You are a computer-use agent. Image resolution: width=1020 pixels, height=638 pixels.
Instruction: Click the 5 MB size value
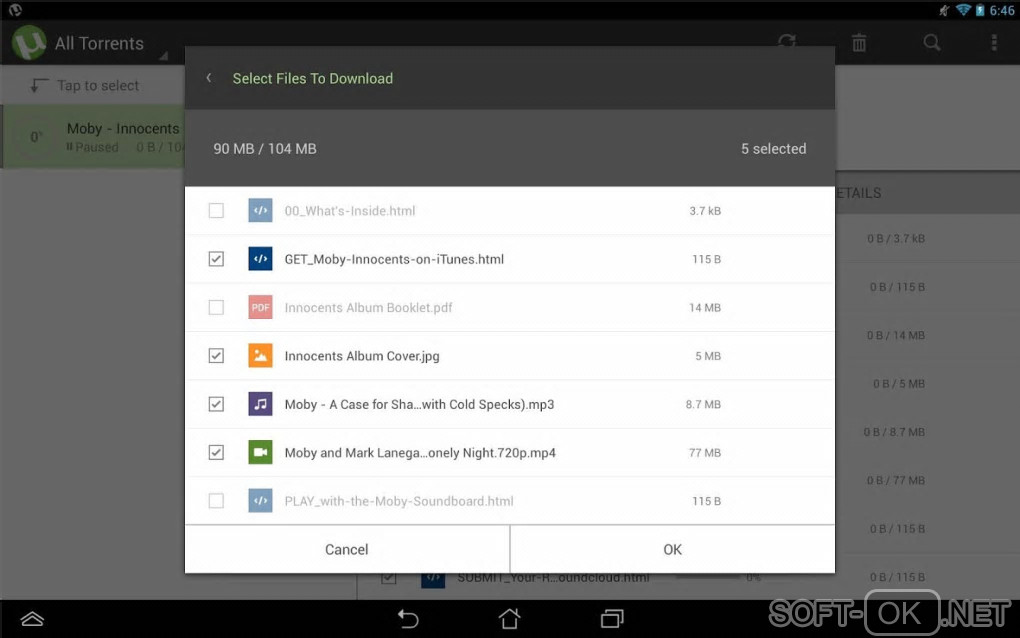(x=708, y=356)
